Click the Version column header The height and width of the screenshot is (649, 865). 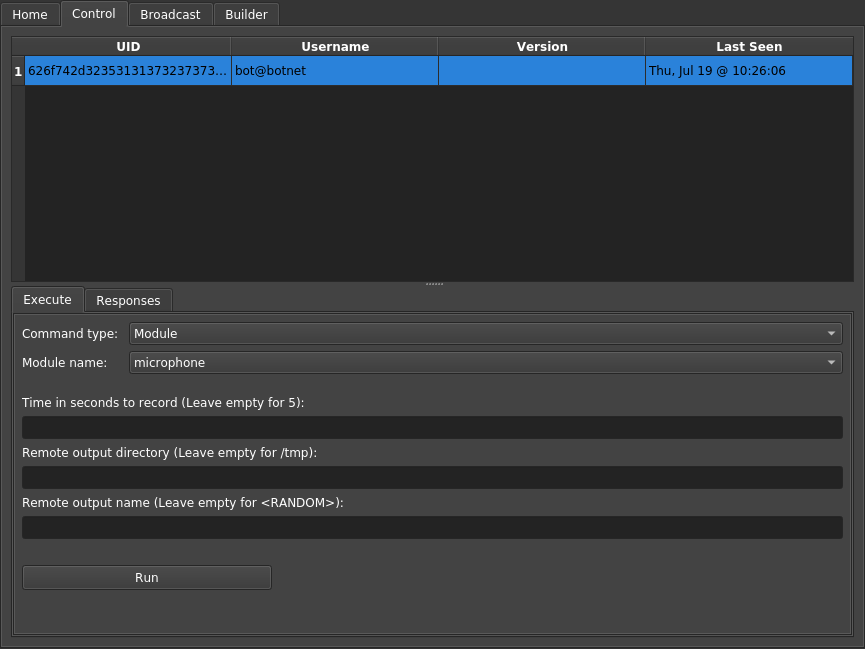(542, 46)
